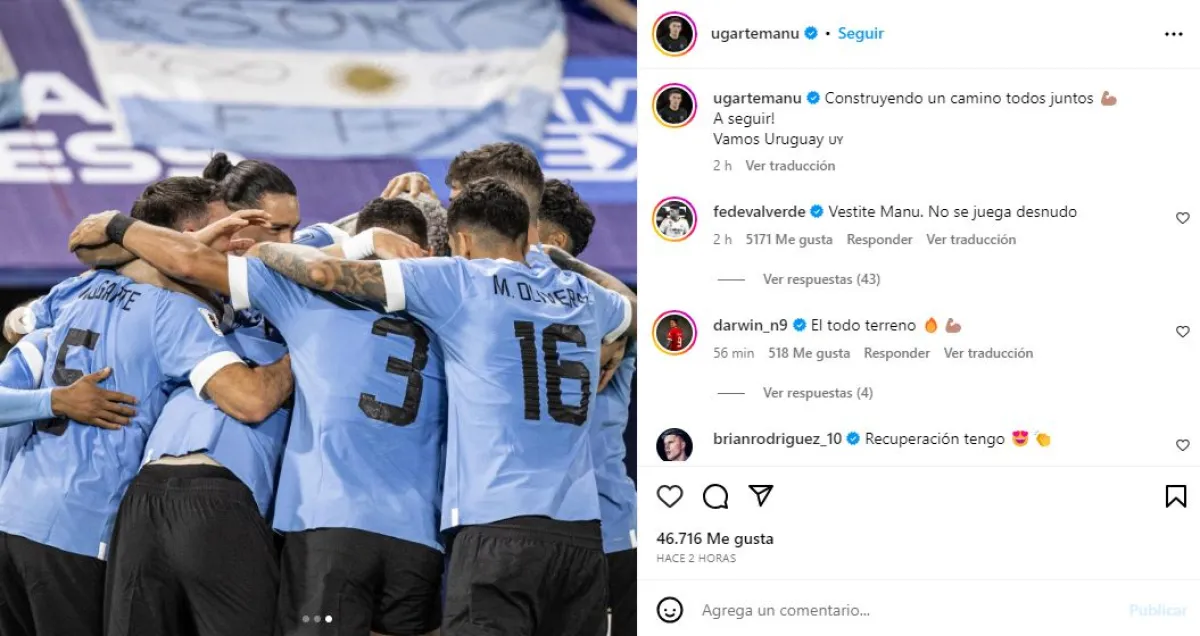
Task: Open the emoji picker smiley icon
Action: coord(670,610)
